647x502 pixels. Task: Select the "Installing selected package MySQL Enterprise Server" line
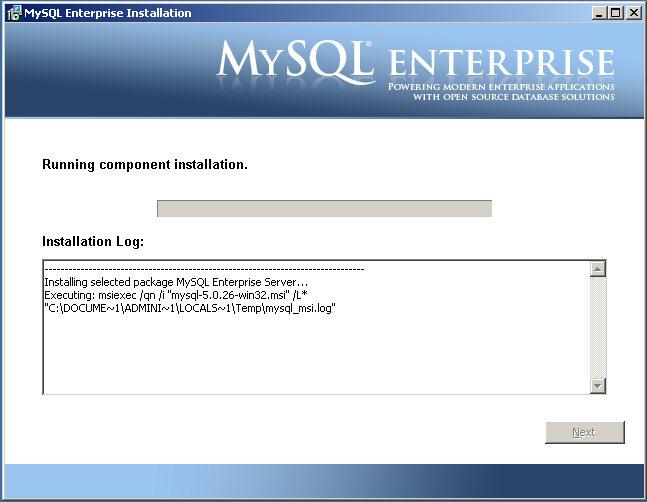coord(176,283)
